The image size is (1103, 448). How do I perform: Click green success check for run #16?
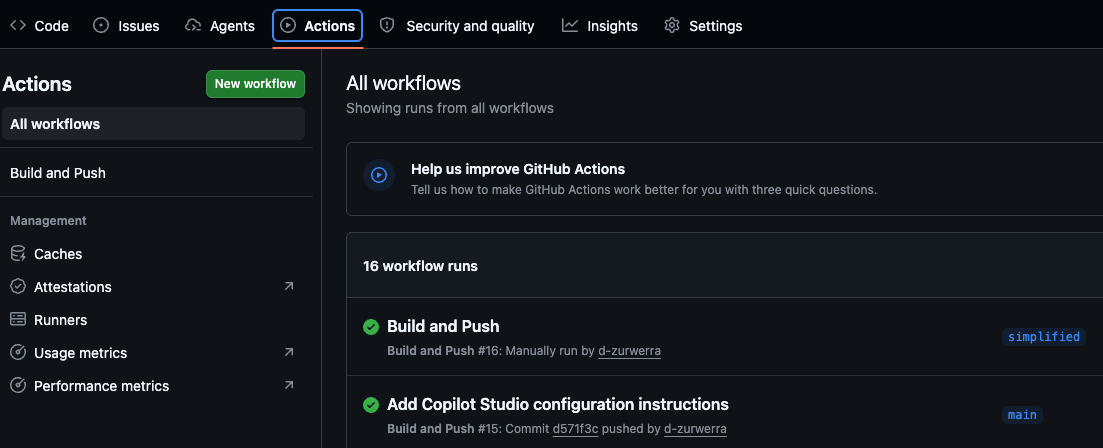pos(371,327)
